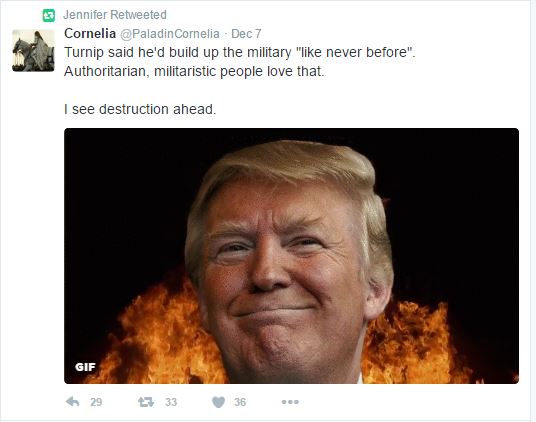View the 36 likes count

(240, 402)
